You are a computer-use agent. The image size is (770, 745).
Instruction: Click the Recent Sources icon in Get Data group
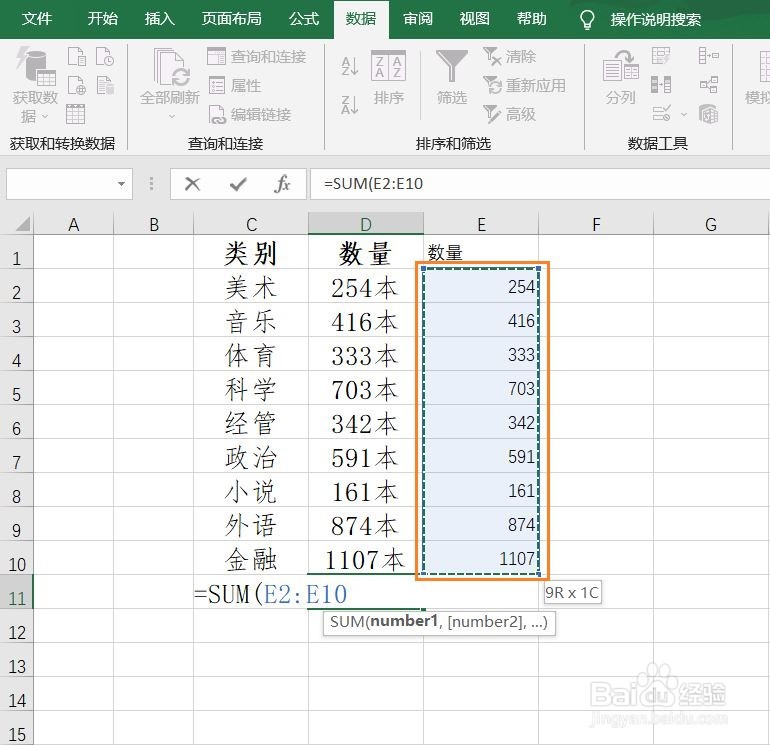[x=105, y=56]
